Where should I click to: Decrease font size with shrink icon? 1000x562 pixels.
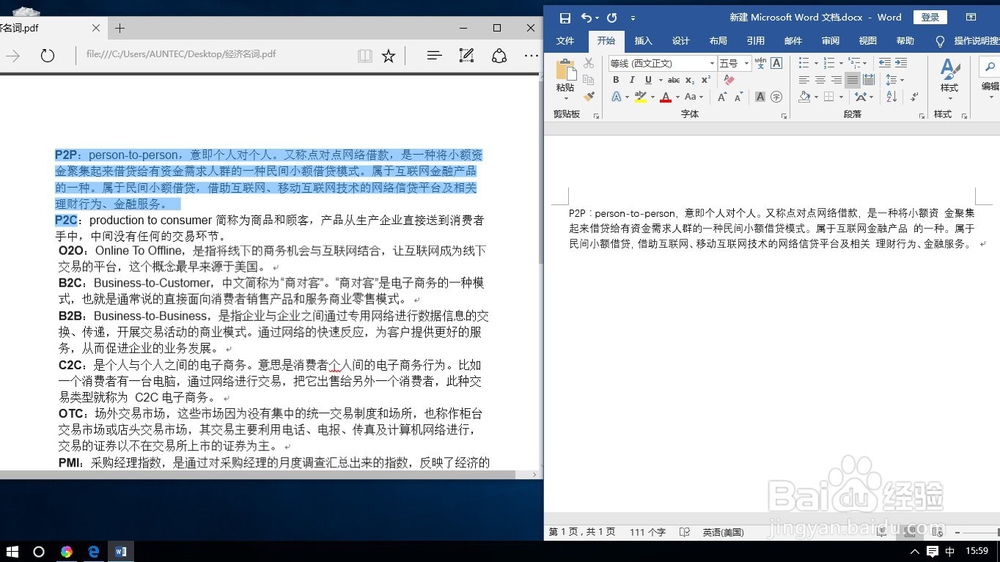coord(738,97)
